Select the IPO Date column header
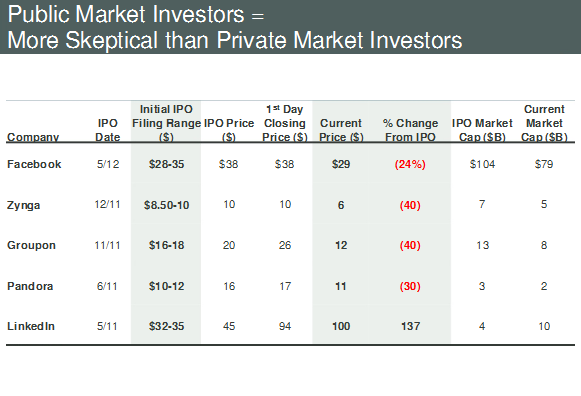581x396 pixels. (x=107, y=130)
